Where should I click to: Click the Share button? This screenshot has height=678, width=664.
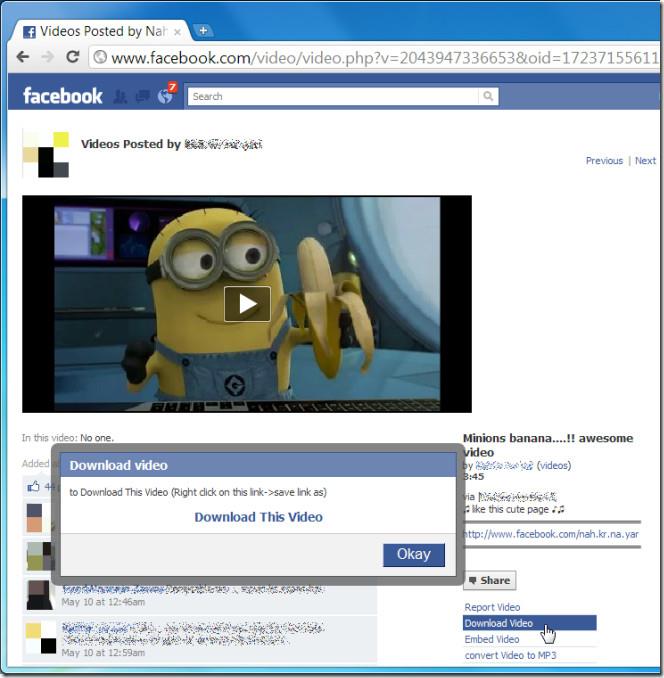click(x=489, y=580)
